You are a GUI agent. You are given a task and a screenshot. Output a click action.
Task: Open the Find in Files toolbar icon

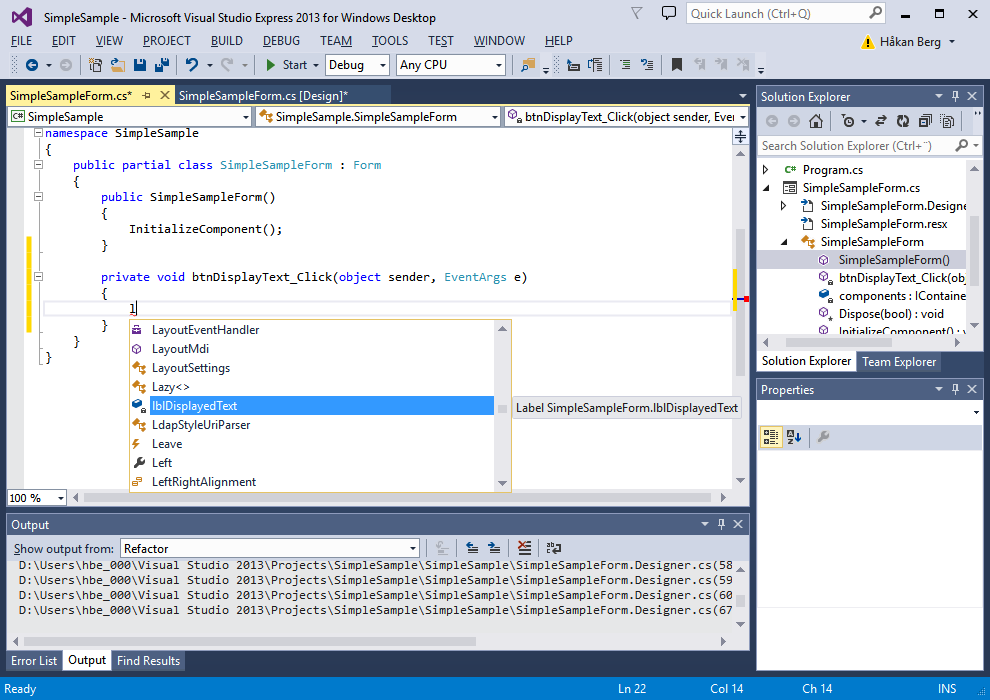click(528, 65)
